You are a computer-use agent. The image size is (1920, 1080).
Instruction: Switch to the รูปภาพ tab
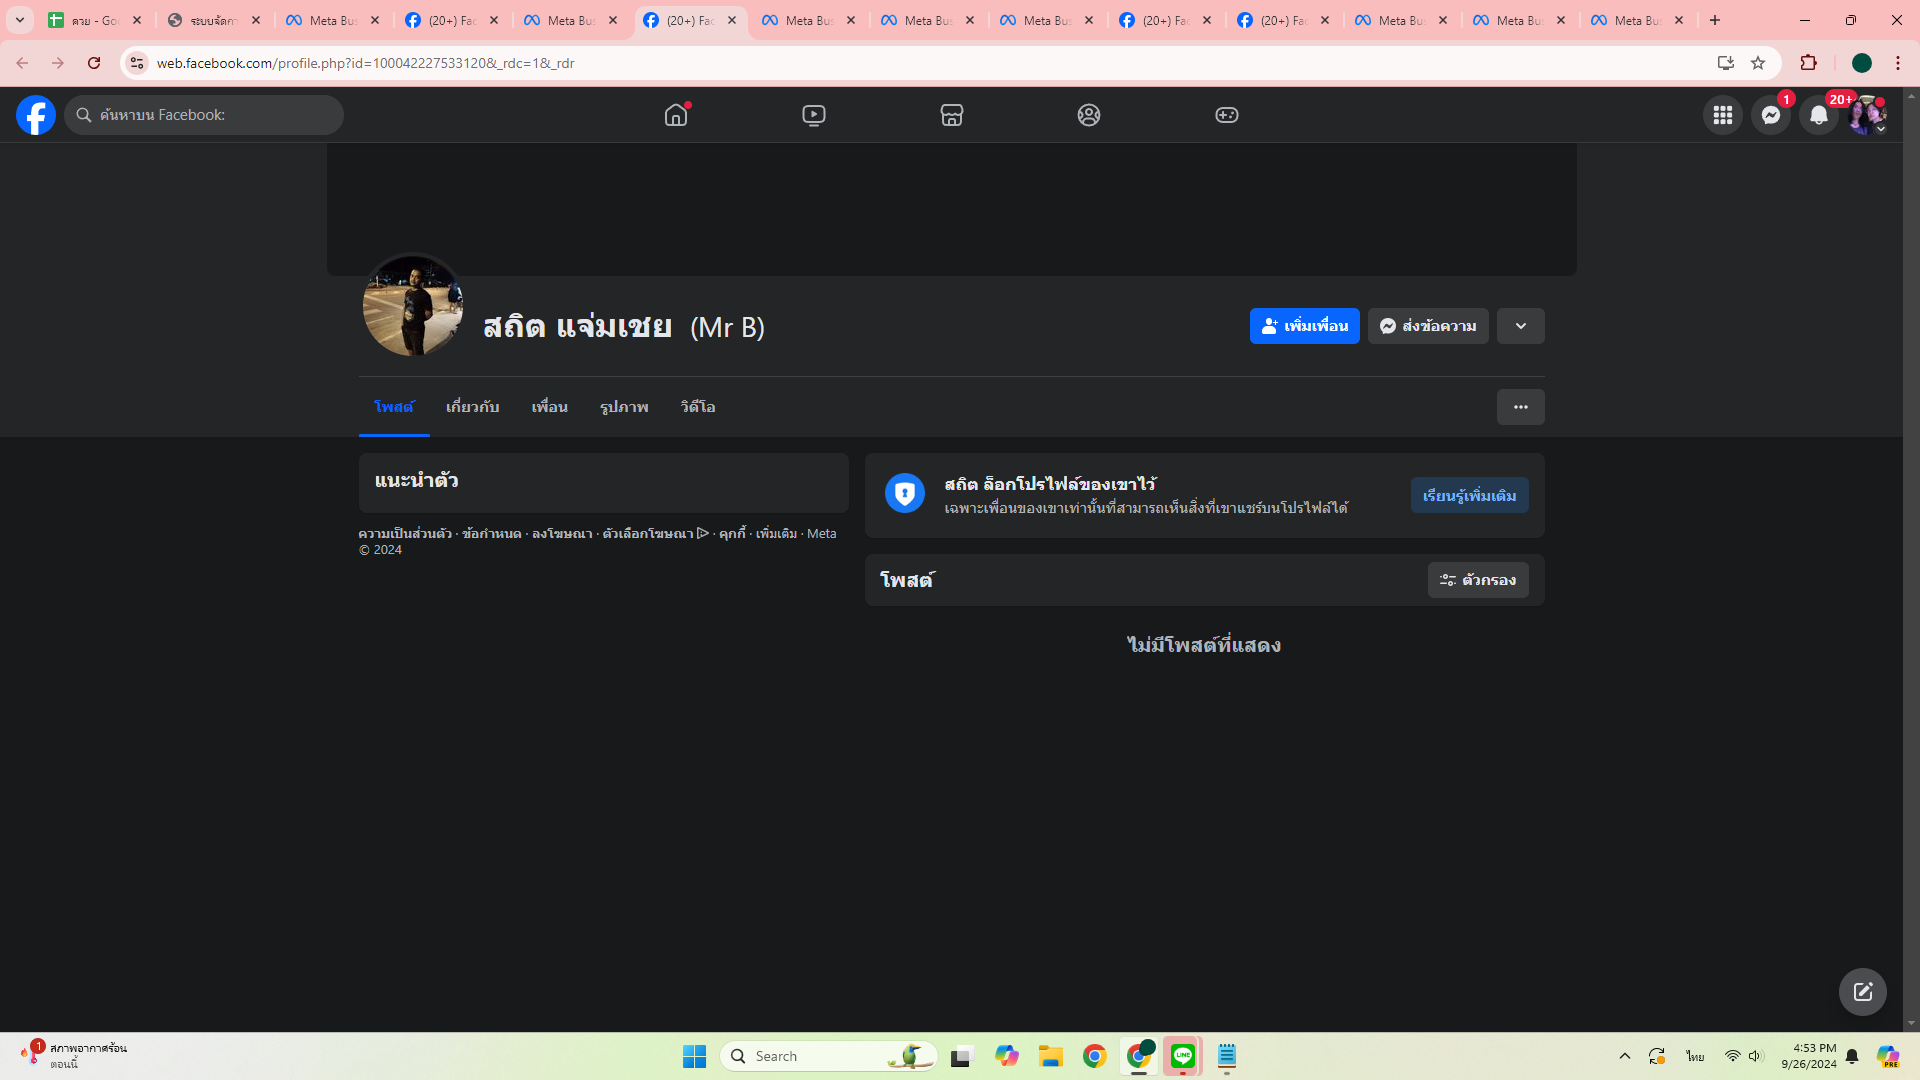[x=624, y=407]
